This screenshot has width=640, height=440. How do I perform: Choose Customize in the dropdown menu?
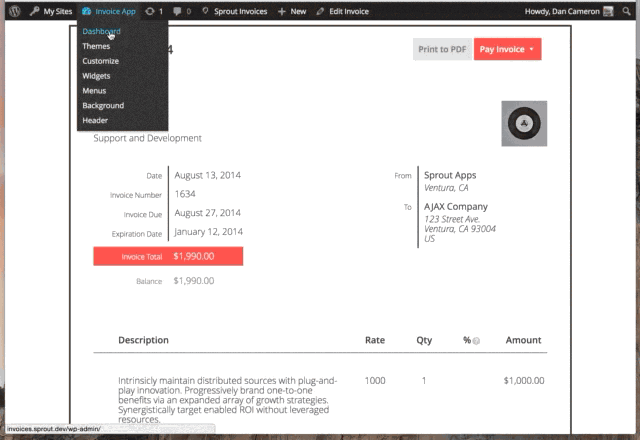tap(100, 61)
